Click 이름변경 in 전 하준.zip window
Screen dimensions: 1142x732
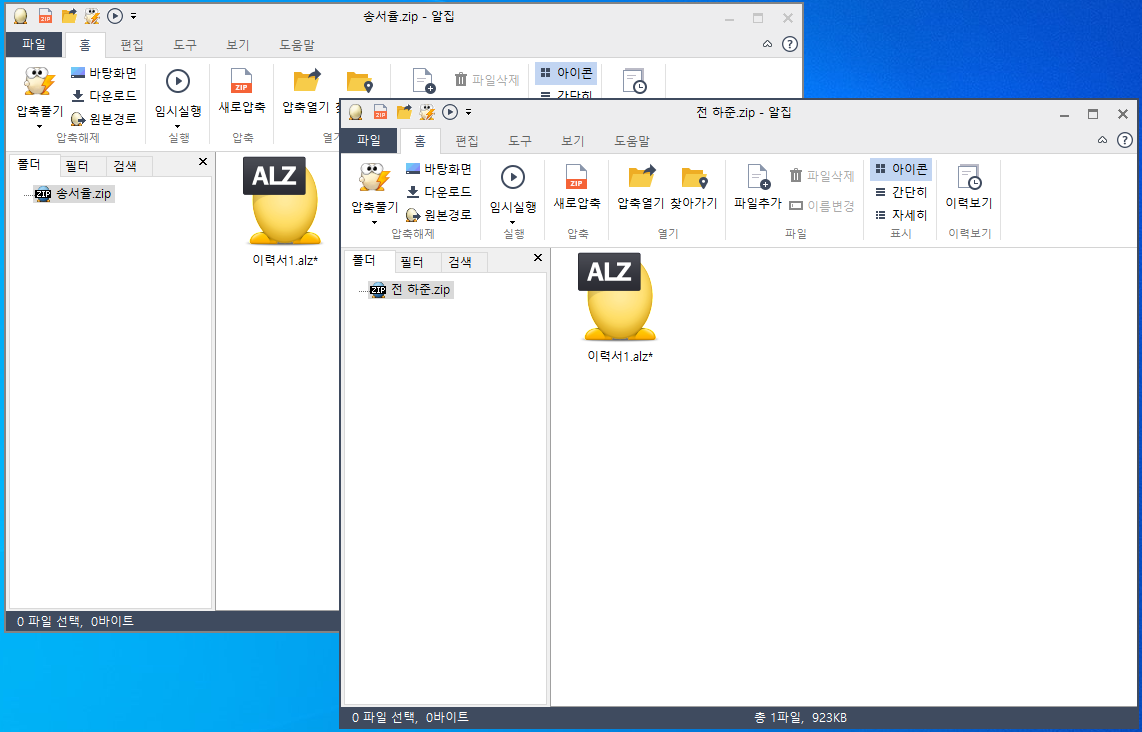point(822,206)
